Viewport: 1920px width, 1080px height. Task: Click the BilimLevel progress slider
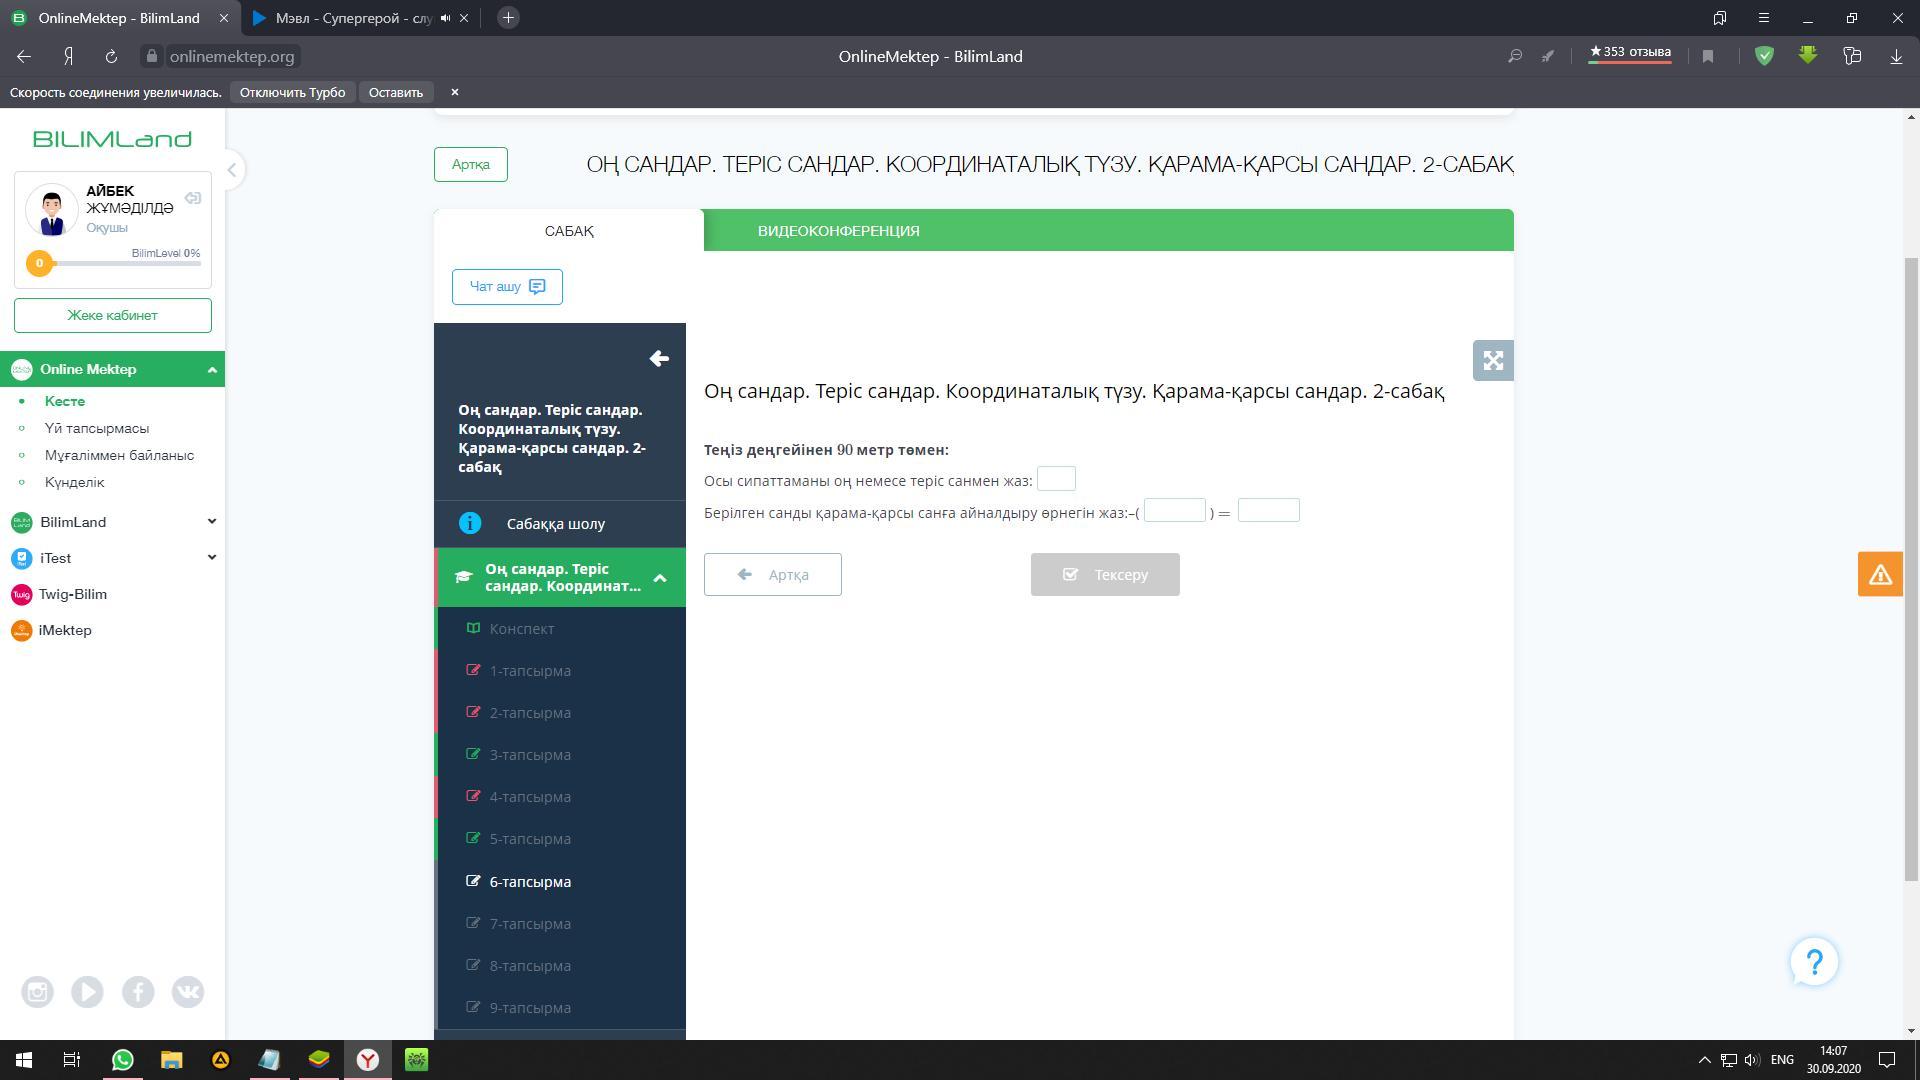pyautogui.click(x=120, y=264)
